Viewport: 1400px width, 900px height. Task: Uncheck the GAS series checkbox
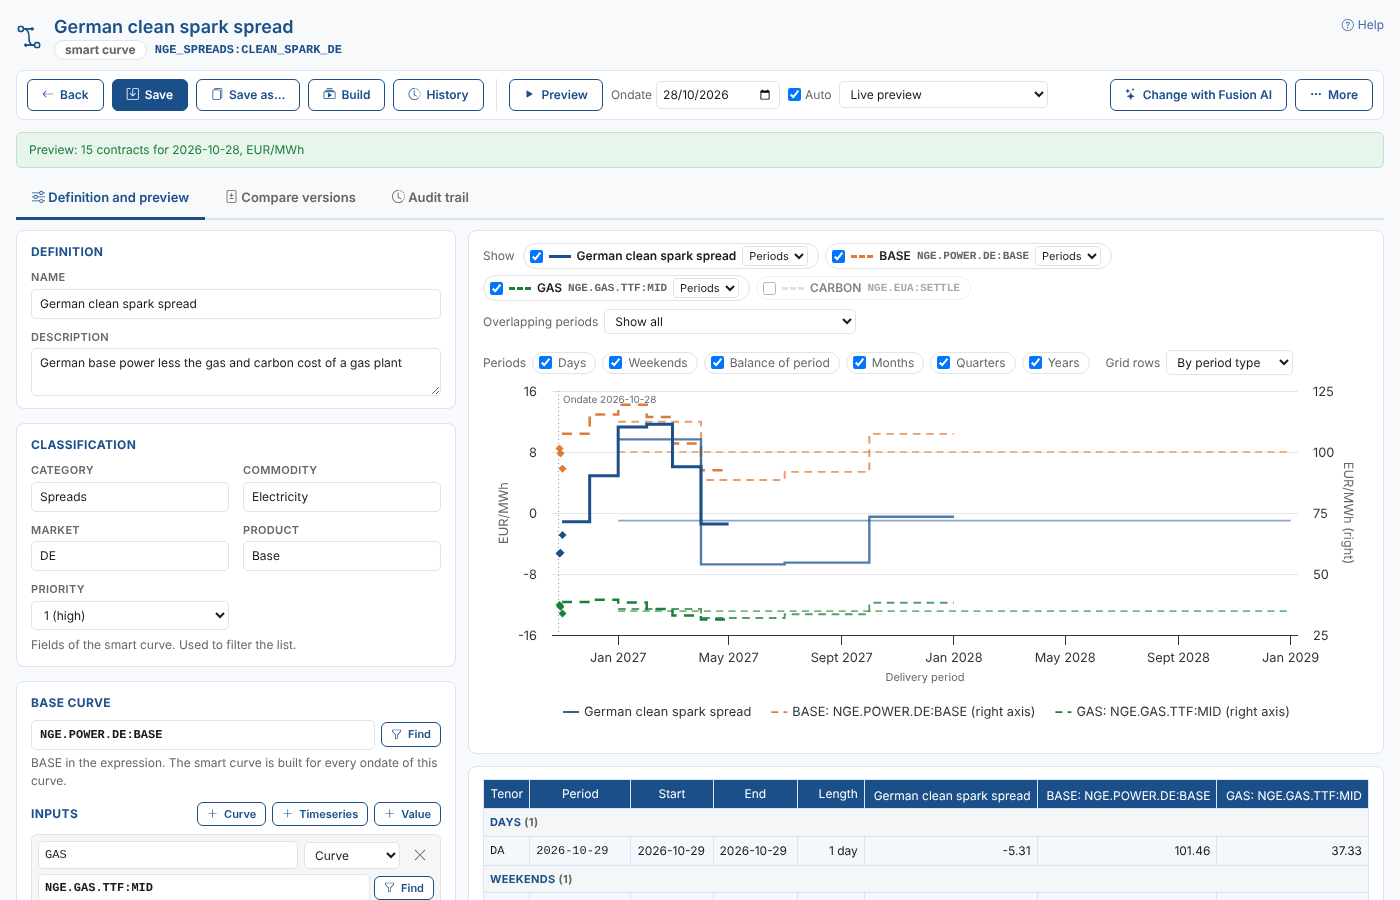(496, 288)
